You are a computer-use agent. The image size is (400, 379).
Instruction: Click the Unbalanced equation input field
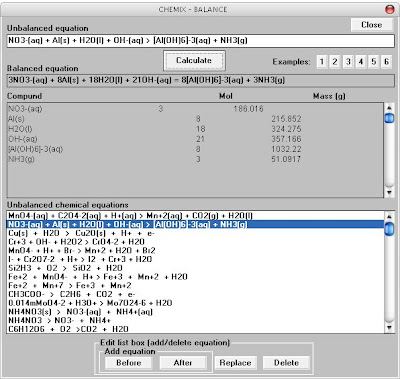coord(200,41)
